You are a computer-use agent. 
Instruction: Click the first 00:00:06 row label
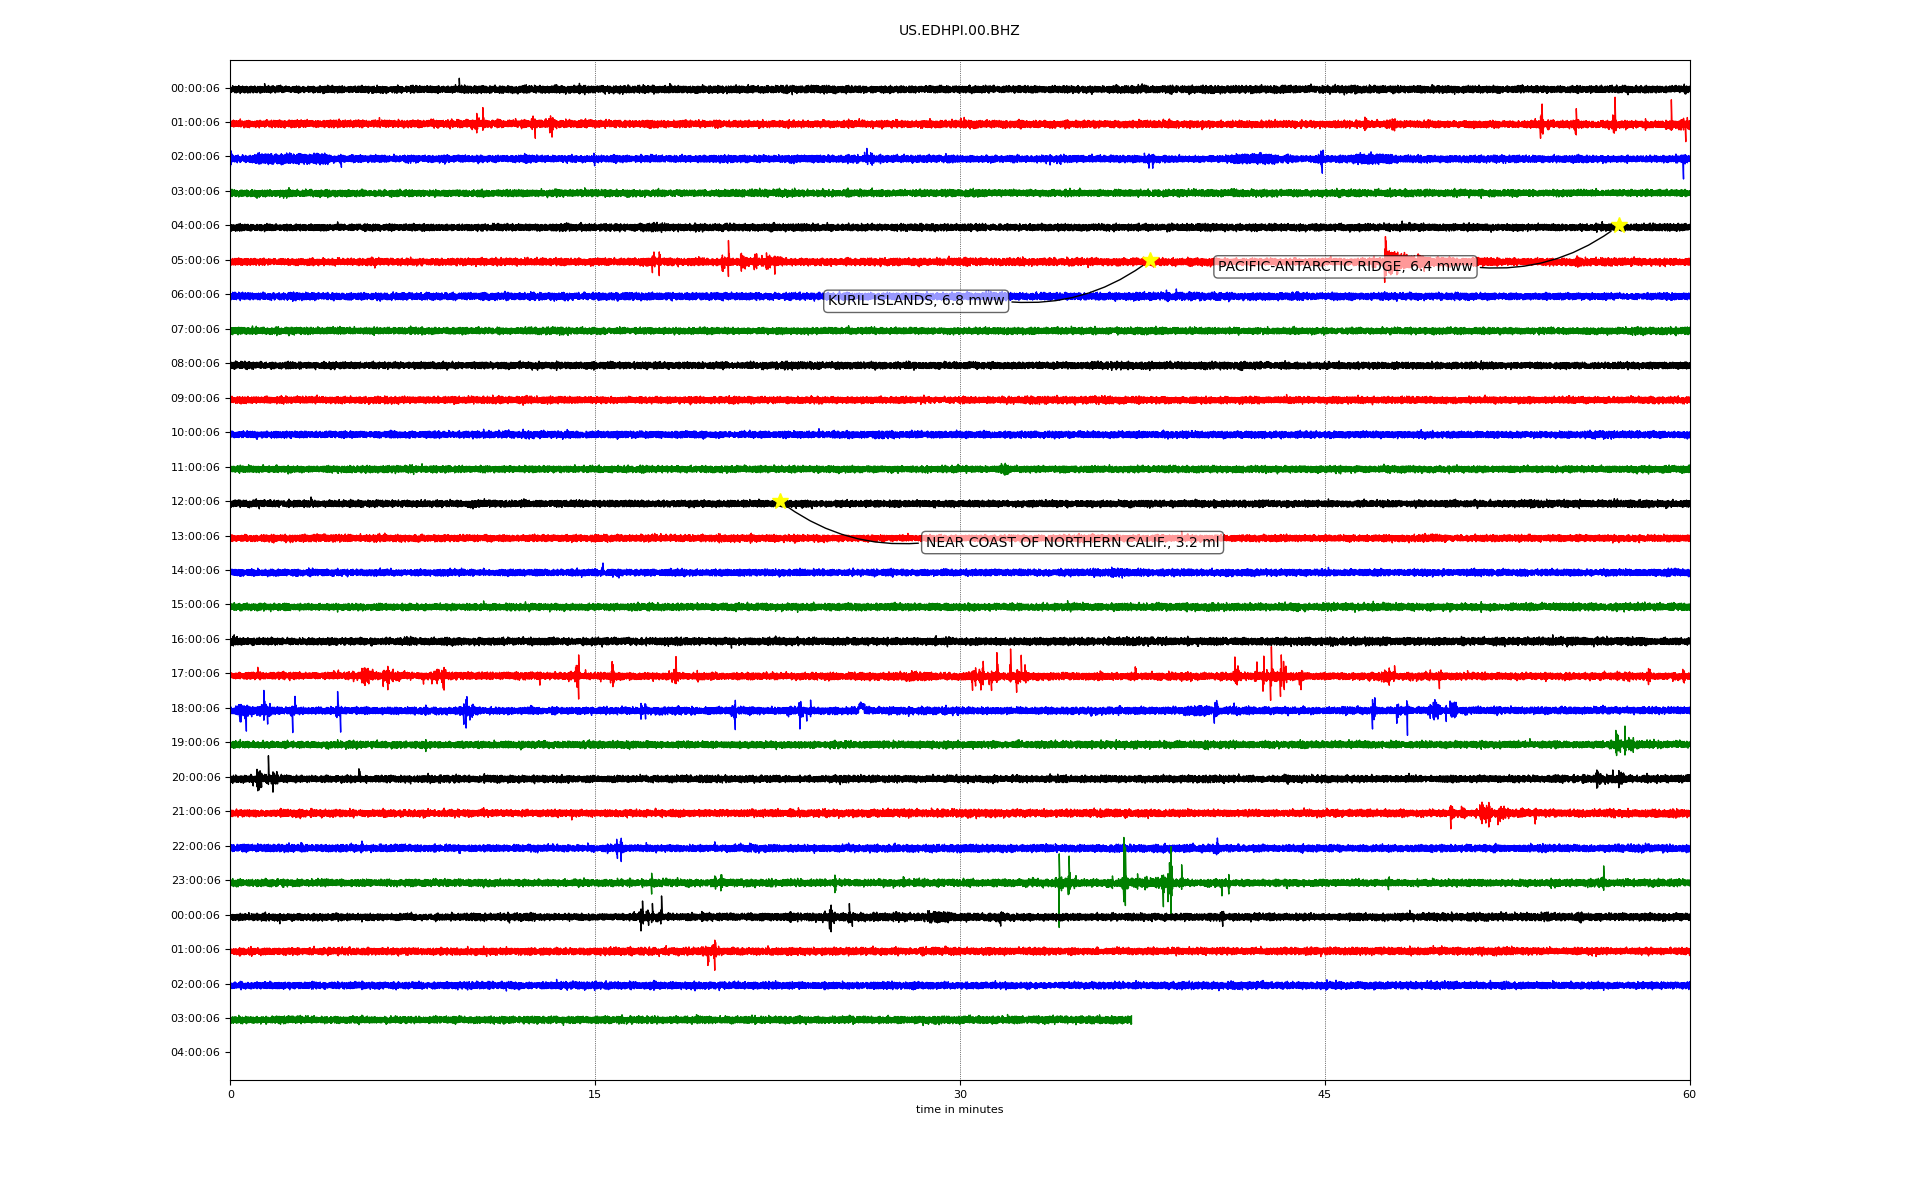point(195,88)
